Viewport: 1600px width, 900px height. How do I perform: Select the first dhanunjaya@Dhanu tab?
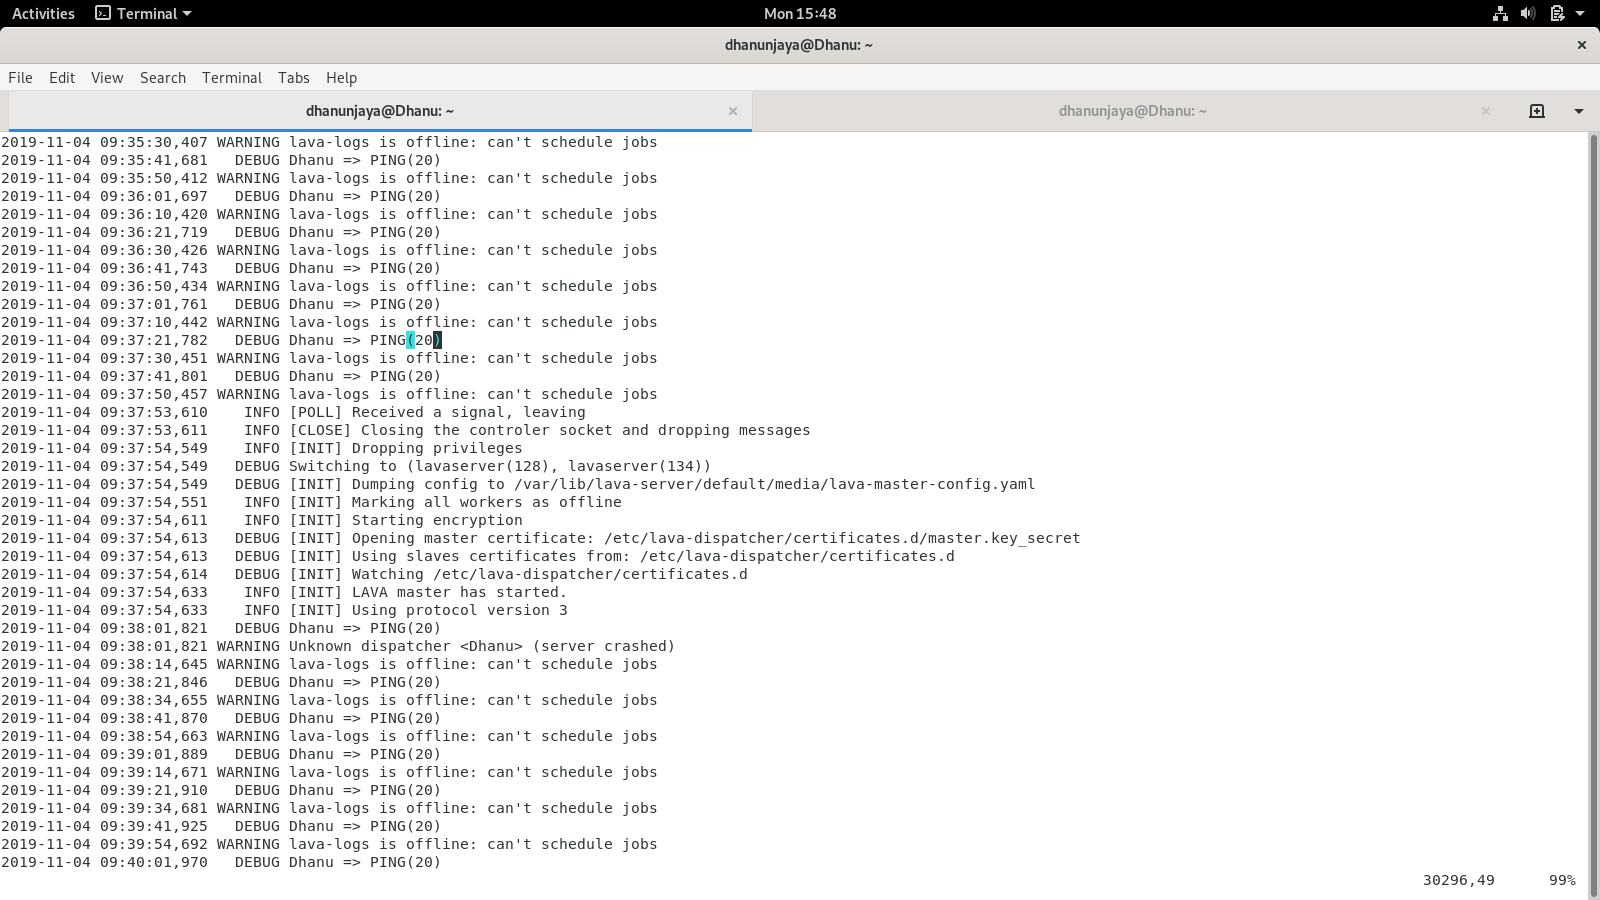pyautogui.click(x=380, y=111)
